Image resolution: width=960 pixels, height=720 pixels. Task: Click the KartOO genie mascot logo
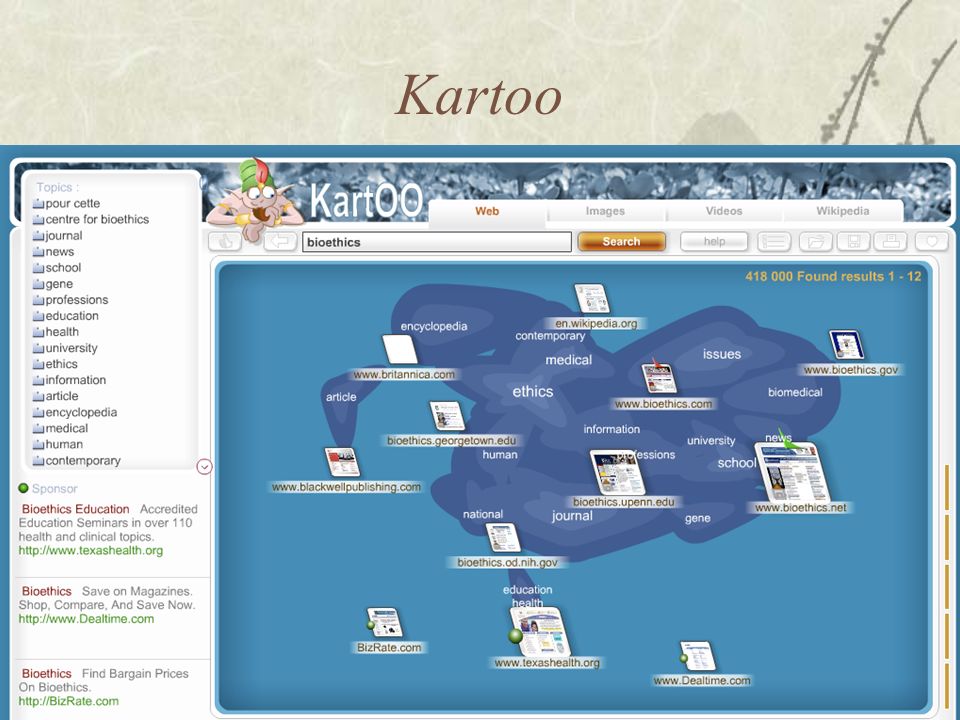click(254, 199)
